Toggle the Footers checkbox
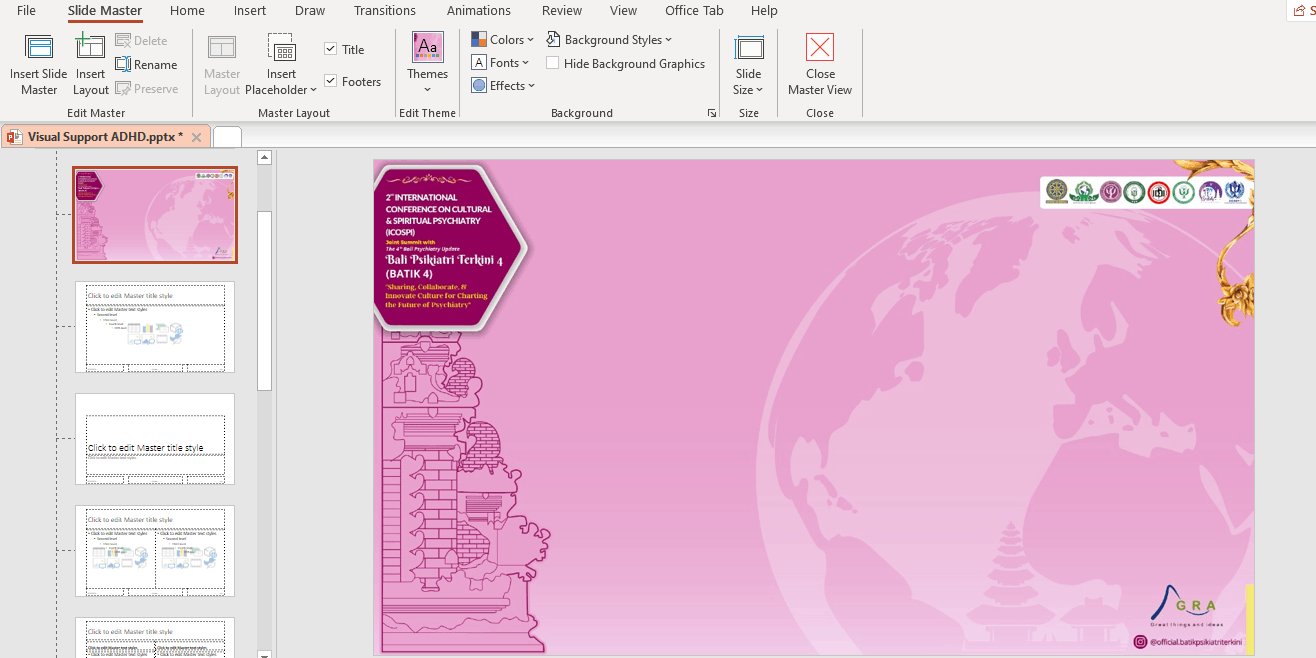Screen dimensions: 1316x658 pos(331,81)
